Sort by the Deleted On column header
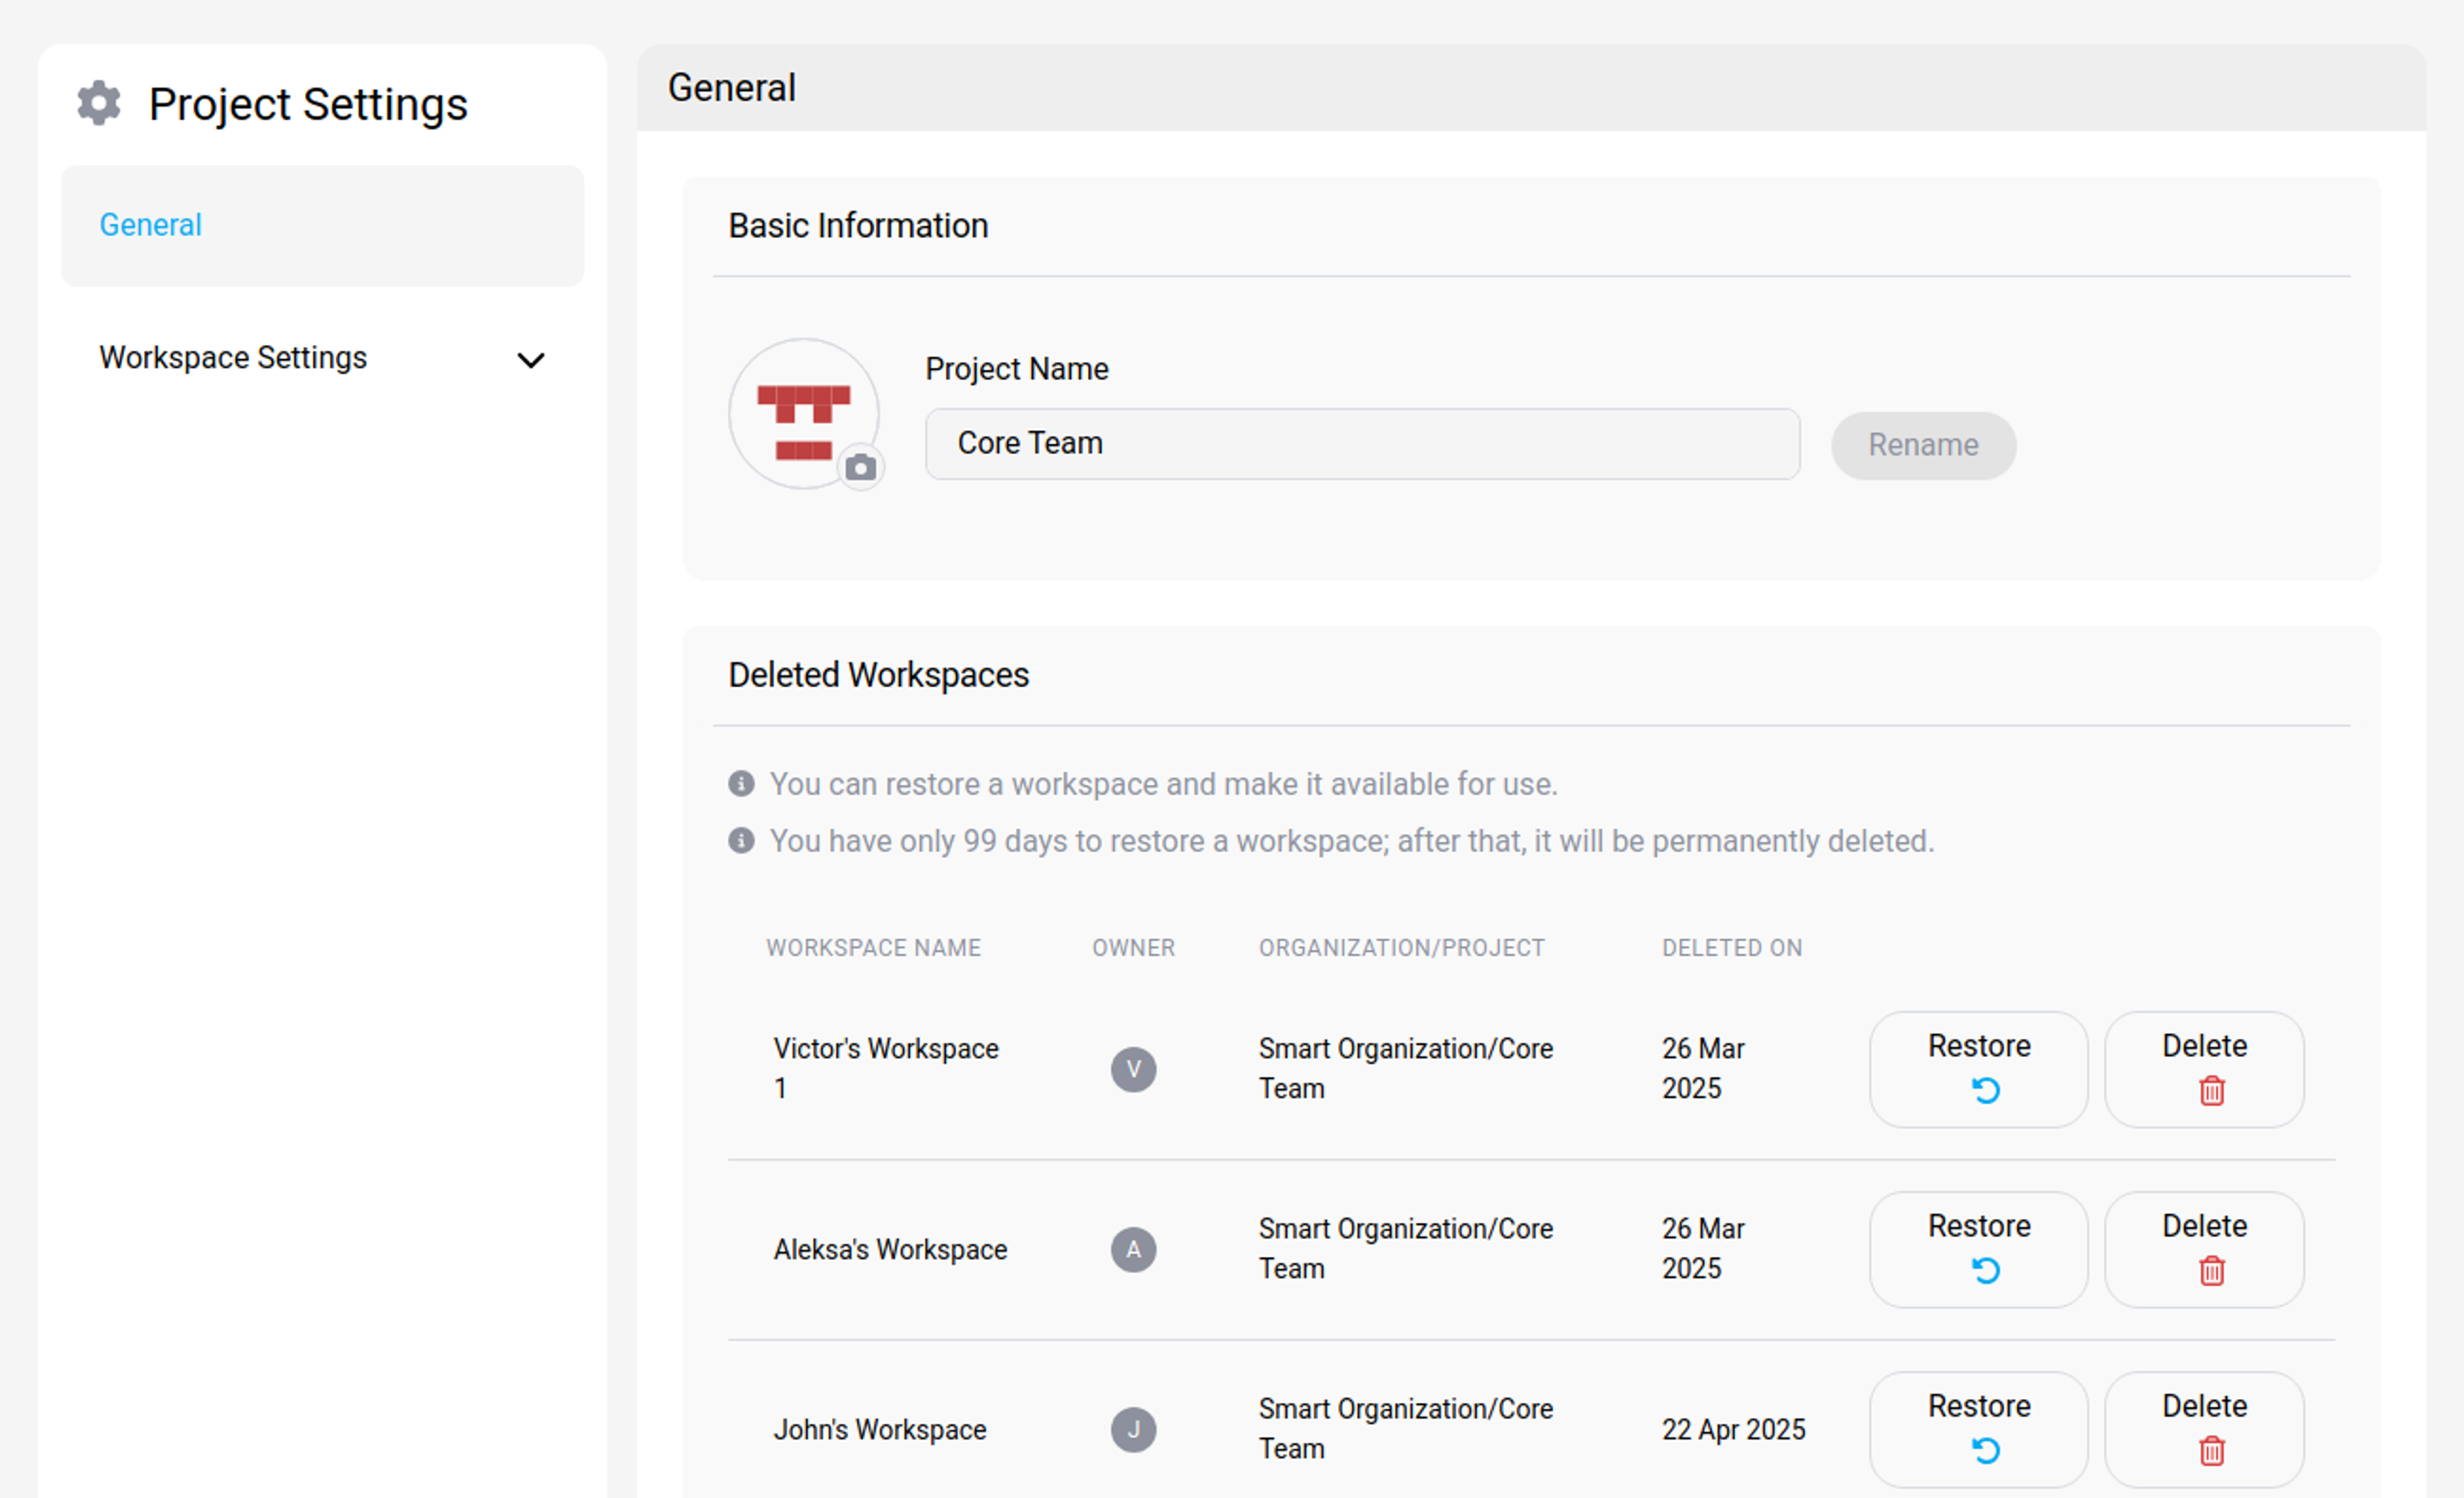The image size is (2464, 1498). pyautogui.click(x=1731, y=947)
